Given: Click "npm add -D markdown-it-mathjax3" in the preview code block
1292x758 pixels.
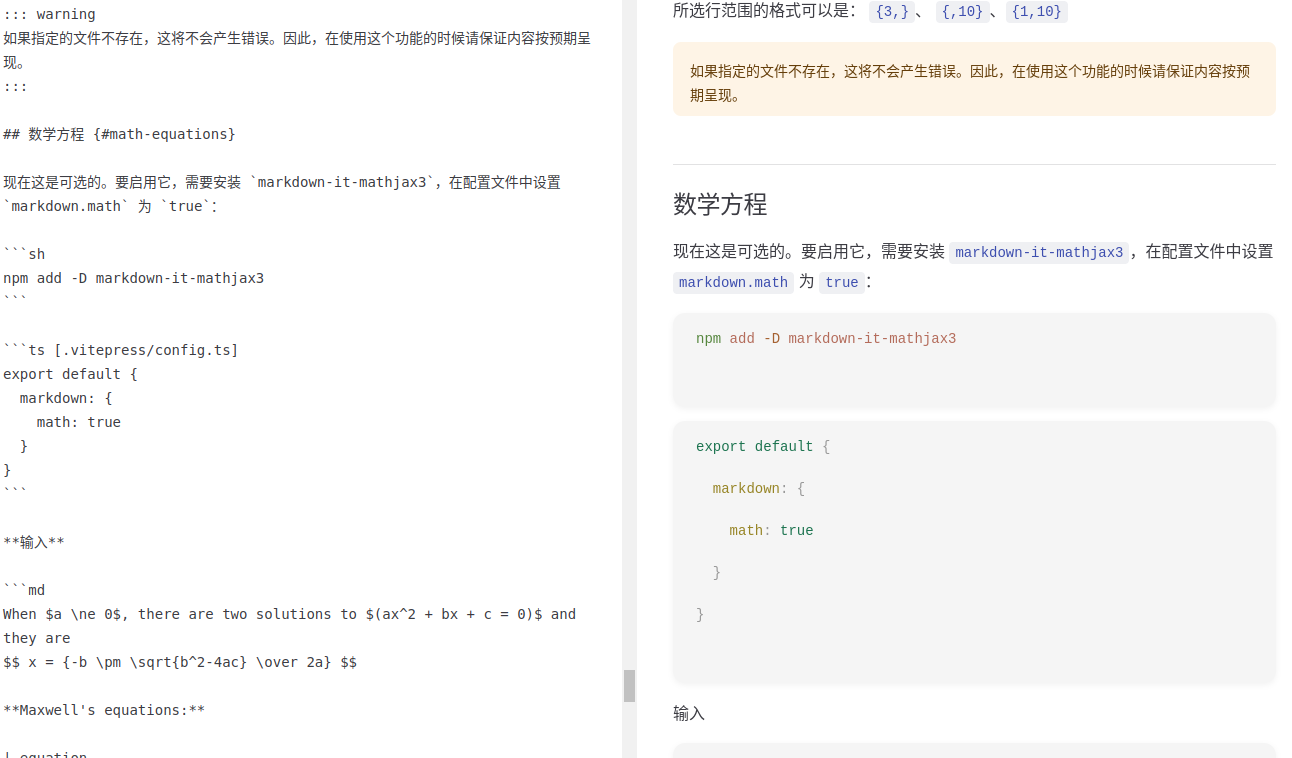Looking at the screenshot, I should click(826, 339).
